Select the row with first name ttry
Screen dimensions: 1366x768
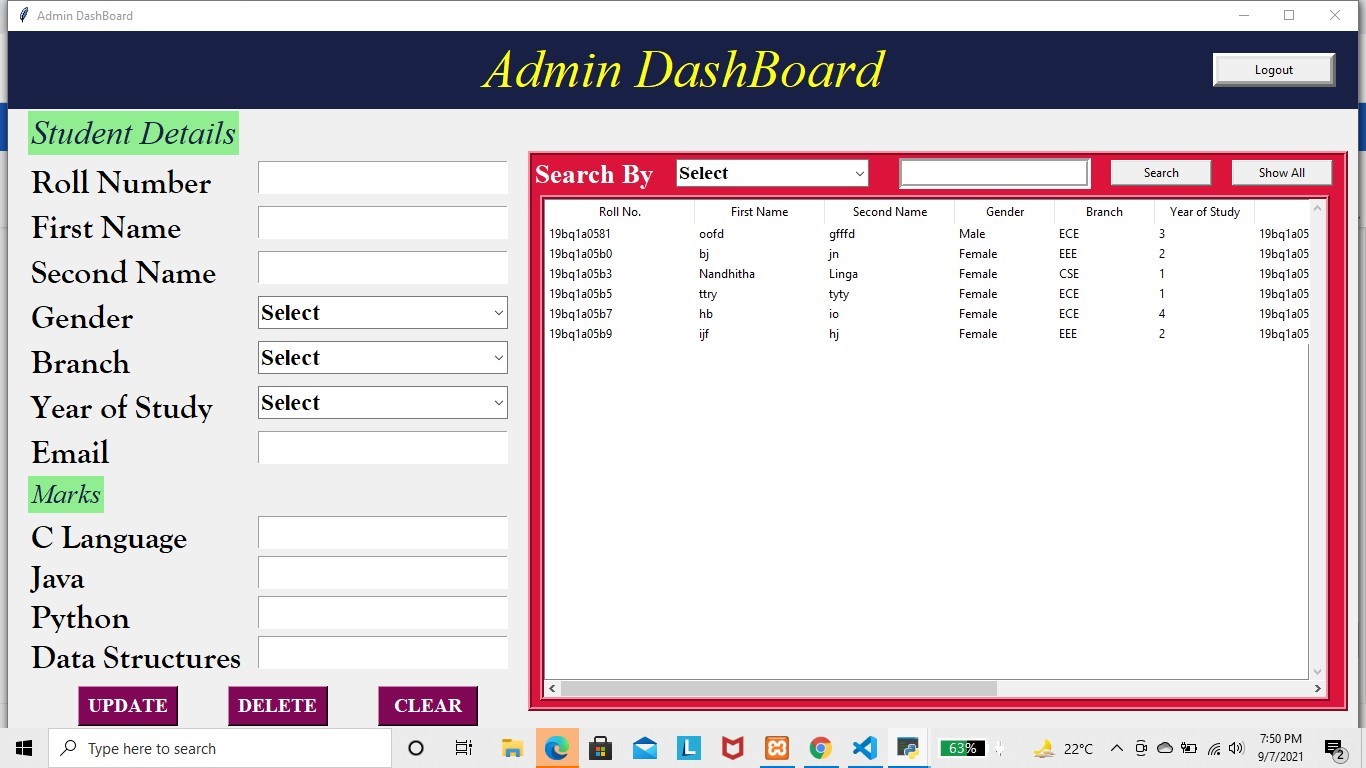tap(926, 294)
